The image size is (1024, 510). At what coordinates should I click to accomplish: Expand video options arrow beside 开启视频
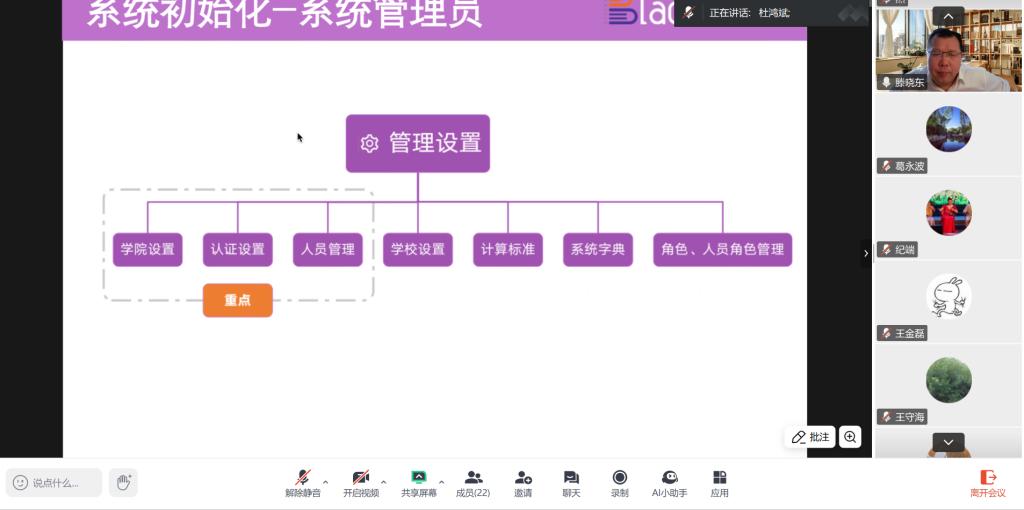pos(384,482)
